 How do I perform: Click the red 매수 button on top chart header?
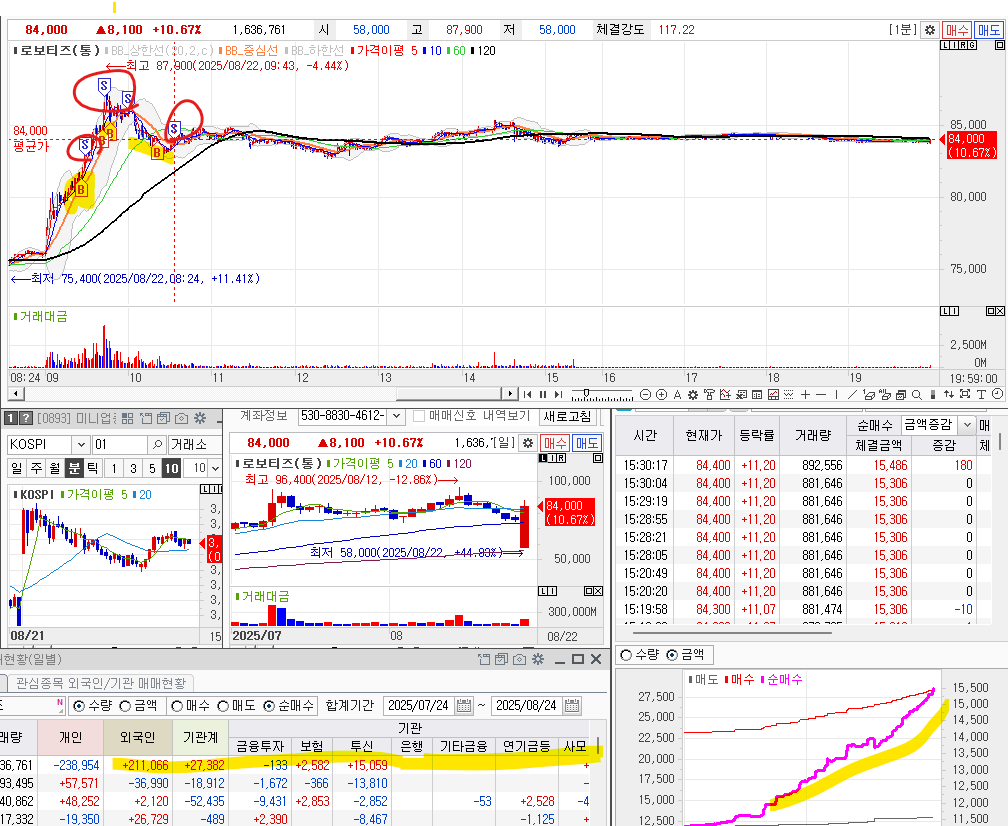957,30
